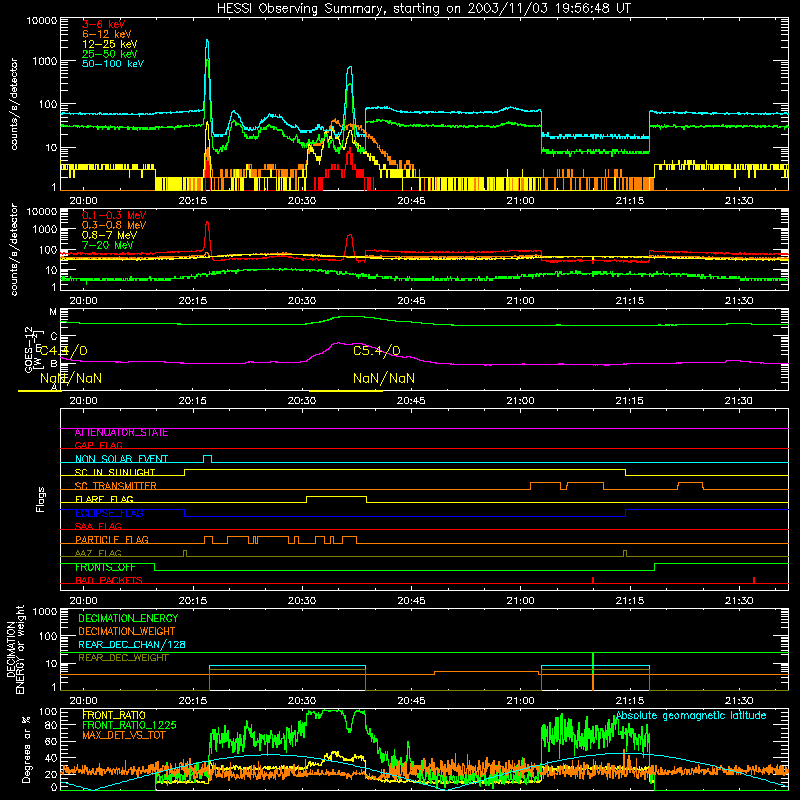Select the GAP_FLAG label

tap(98, 445)
